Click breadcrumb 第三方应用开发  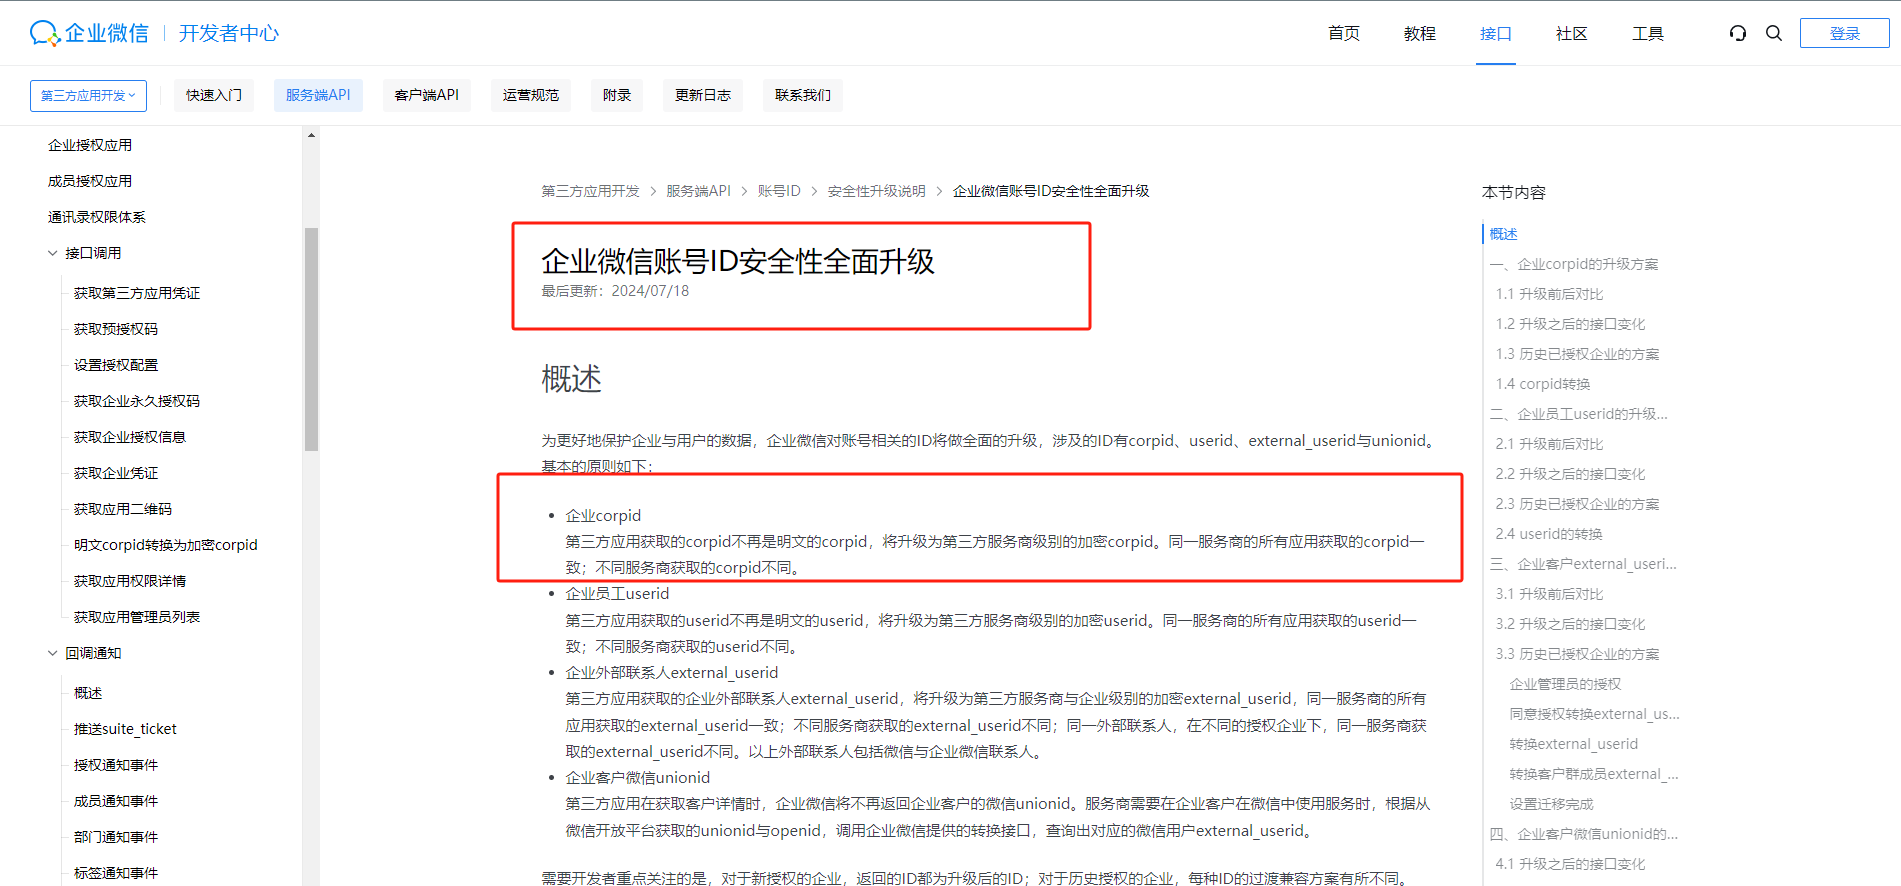pyautogui.click(x=591, y=191)
